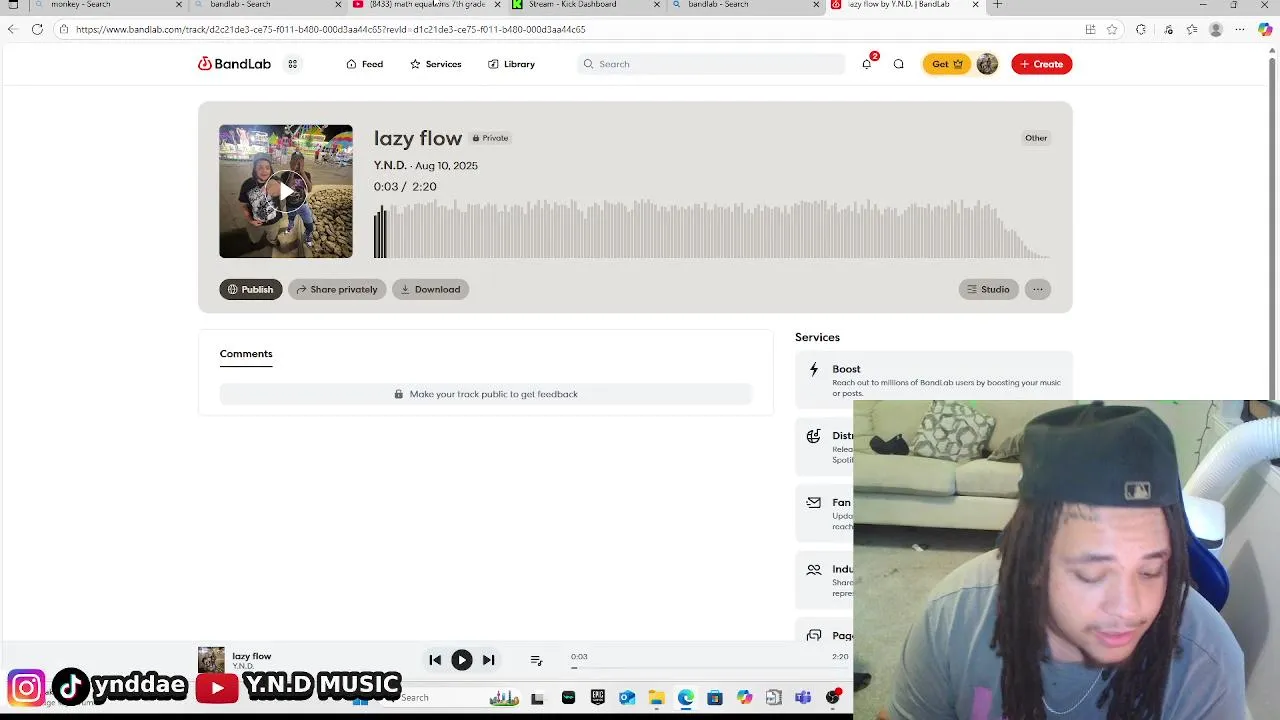Open the Library page

coord(511,64)
